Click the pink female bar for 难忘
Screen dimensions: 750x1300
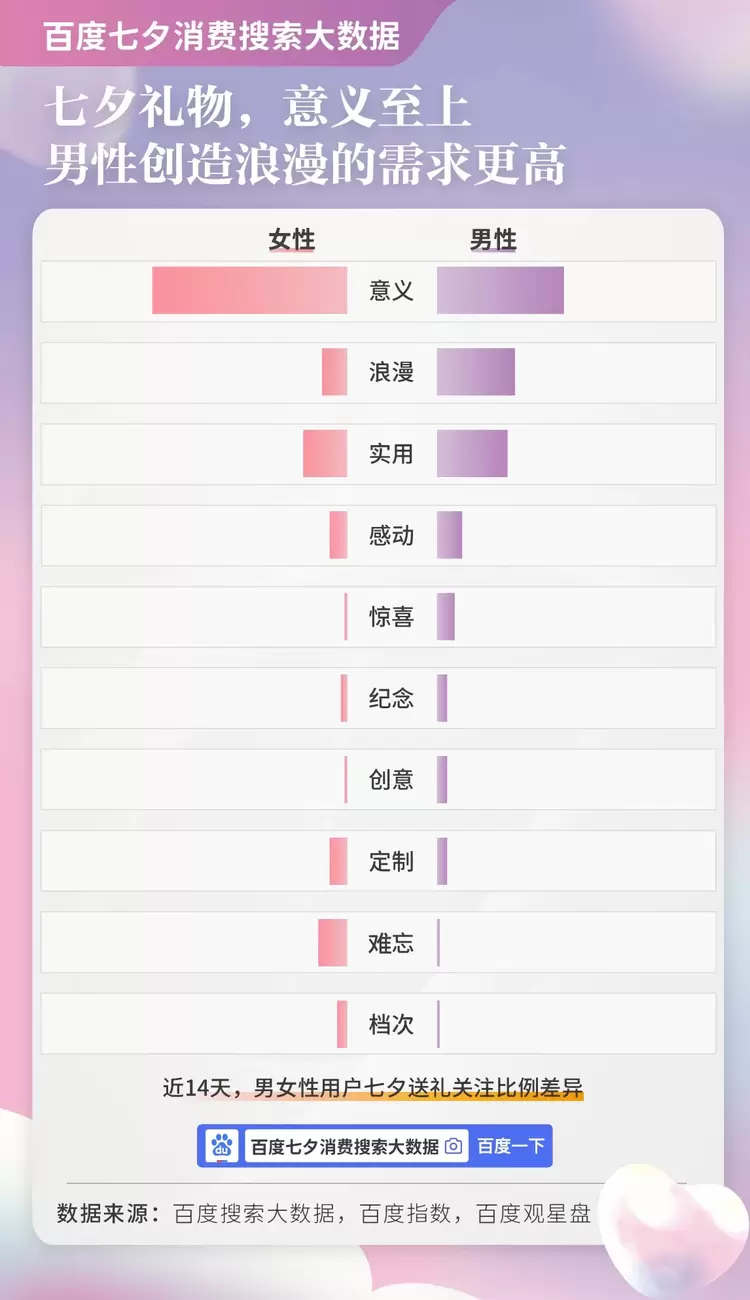point(332,943)
